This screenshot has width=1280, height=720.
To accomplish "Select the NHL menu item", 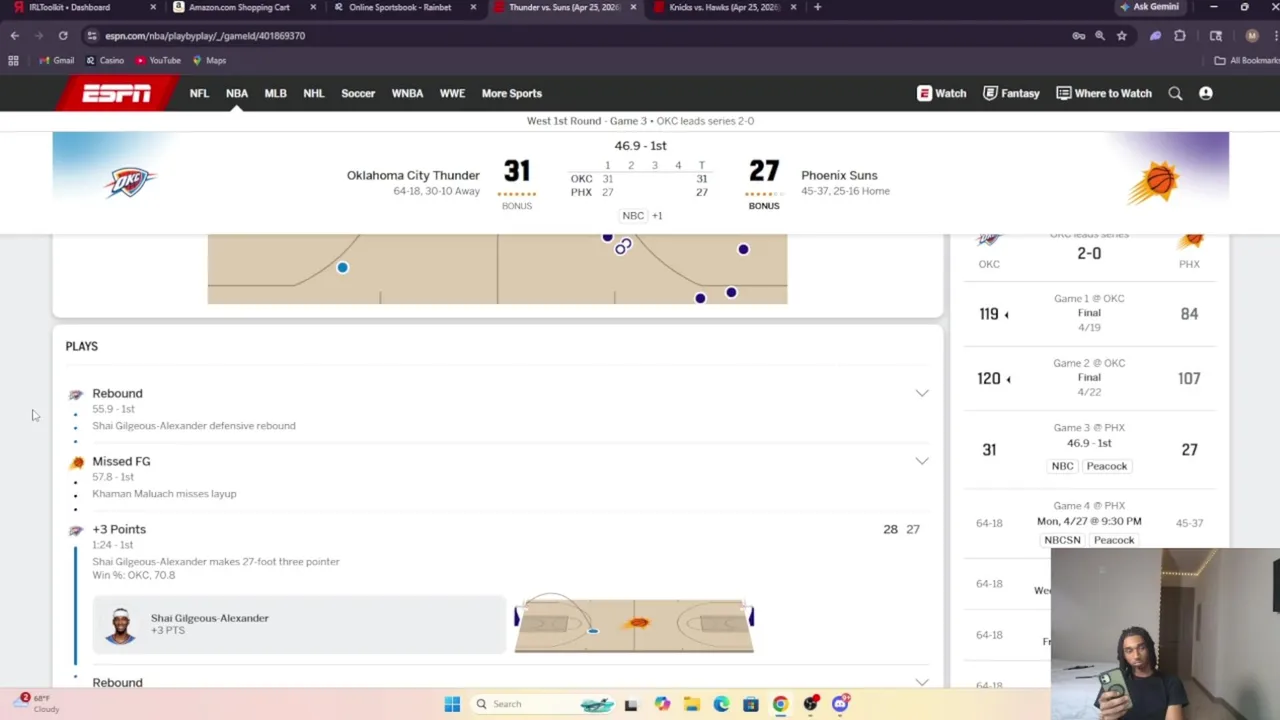I will coord(314,93).
